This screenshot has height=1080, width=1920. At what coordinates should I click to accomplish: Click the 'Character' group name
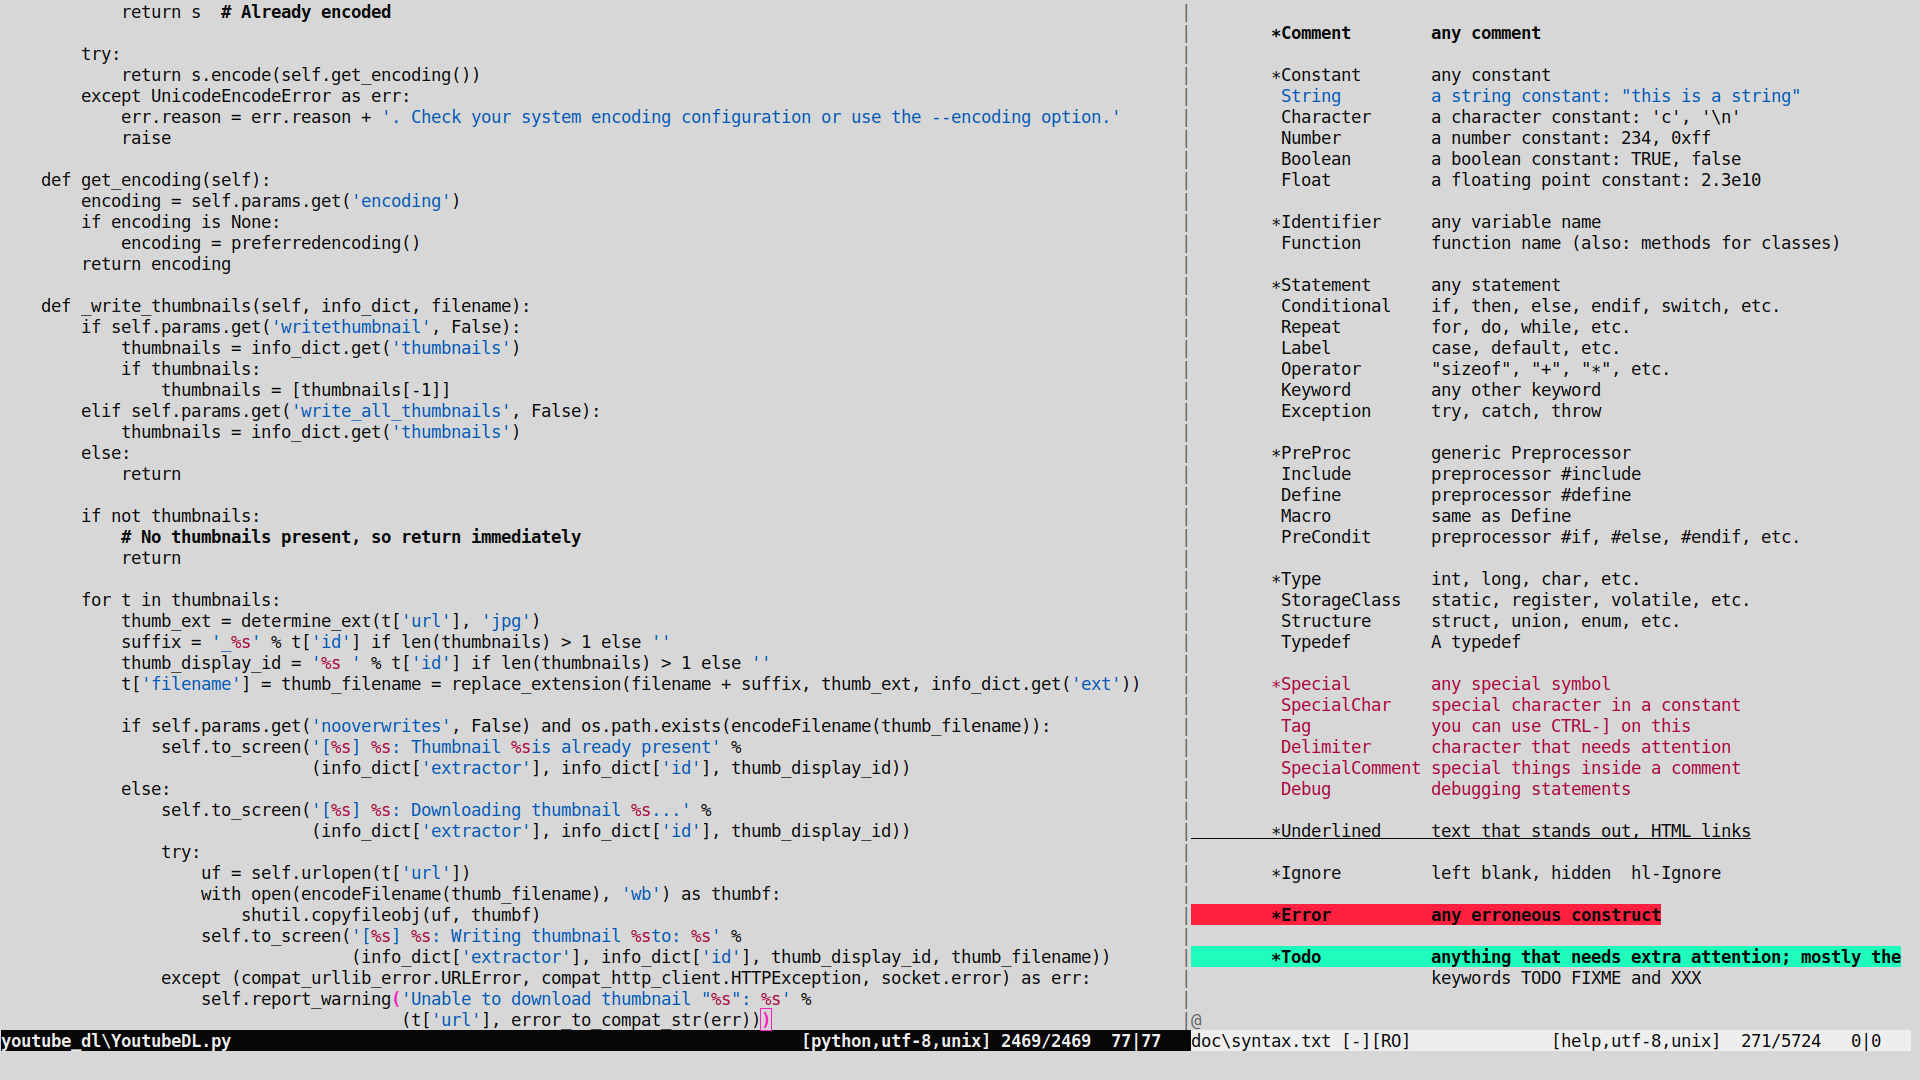[1326, 117]
